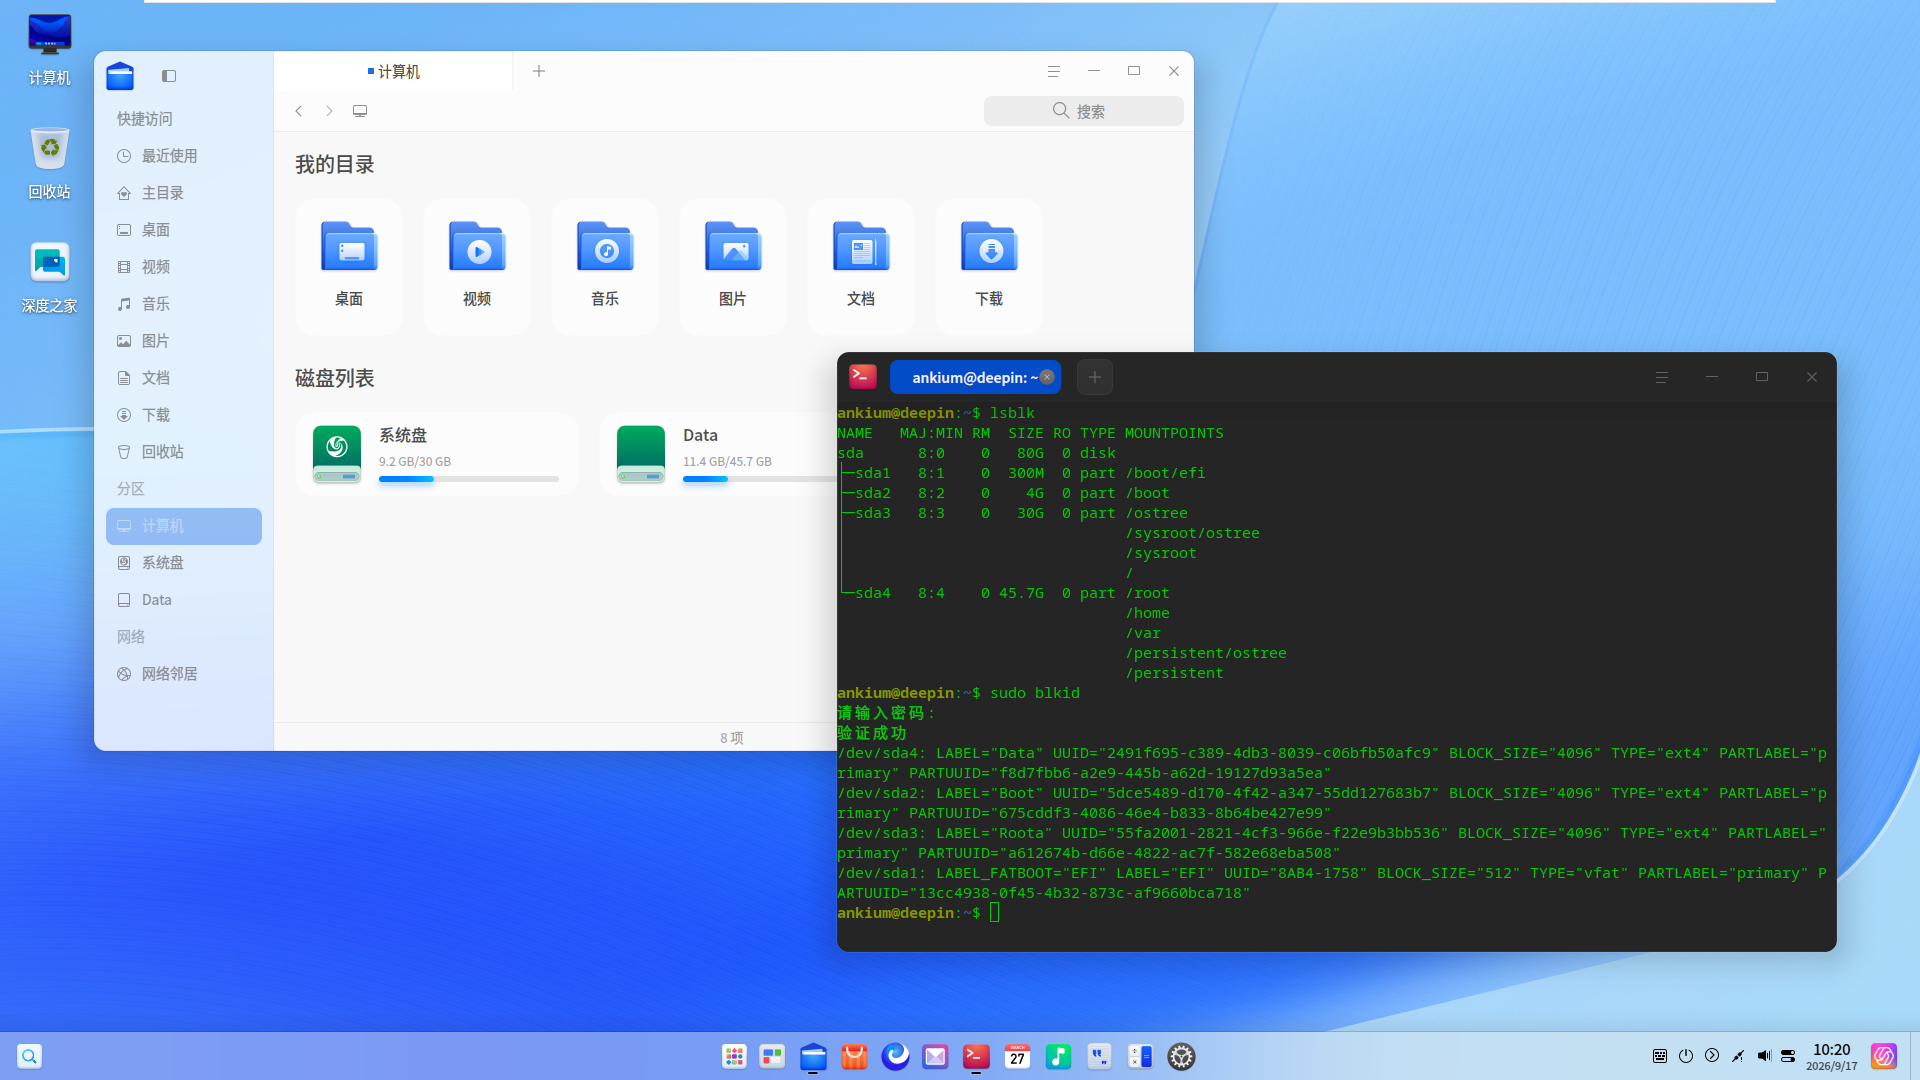Open the calendar app in the dock
Image resolution: width=1920 pixels, height=1080 pixels.
click(1017, 1056)
